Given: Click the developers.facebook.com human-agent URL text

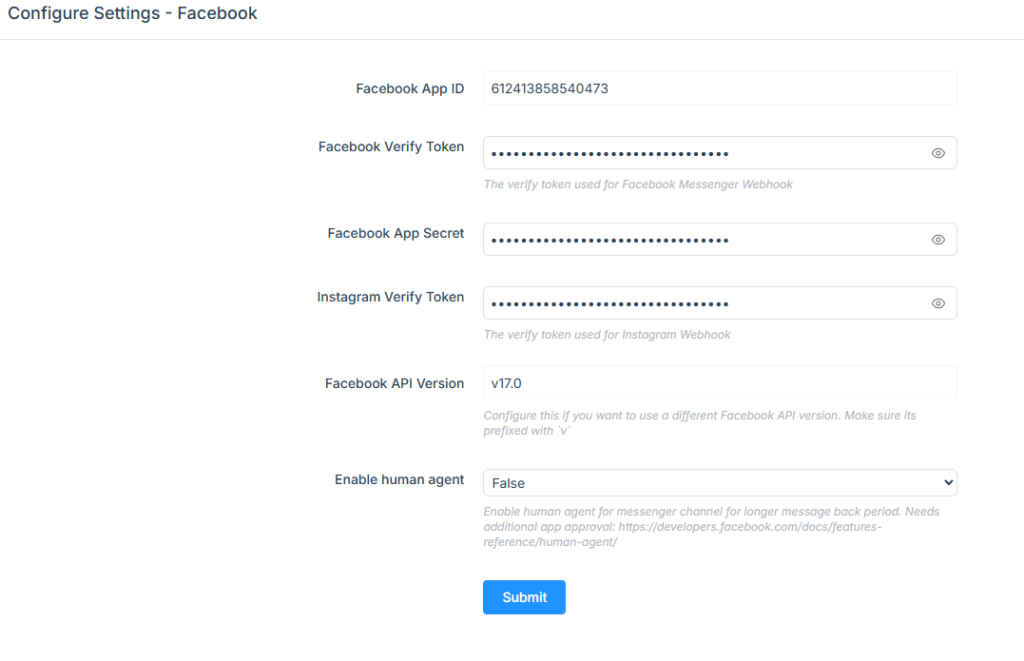Looking at the screenshot, I should [x=682, y=534].
